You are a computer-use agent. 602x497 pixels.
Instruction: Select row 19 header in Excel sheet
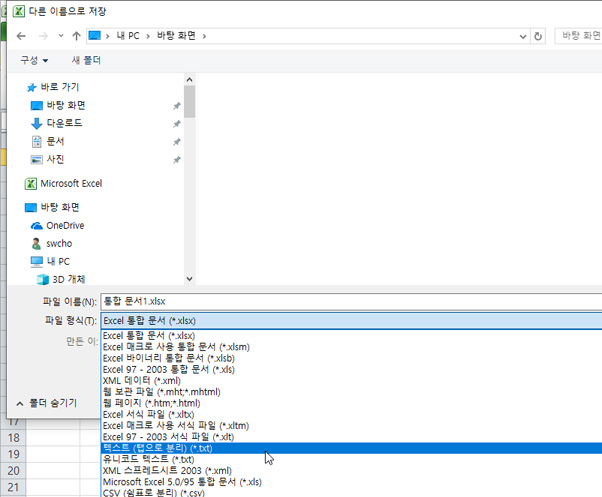pyautogui.click(x=13, y=454)
